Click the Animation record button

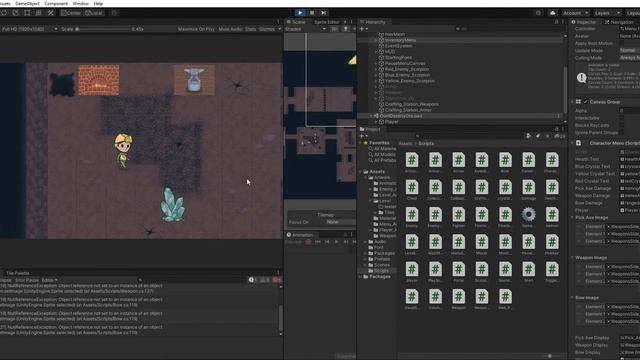tap(308, 242)
